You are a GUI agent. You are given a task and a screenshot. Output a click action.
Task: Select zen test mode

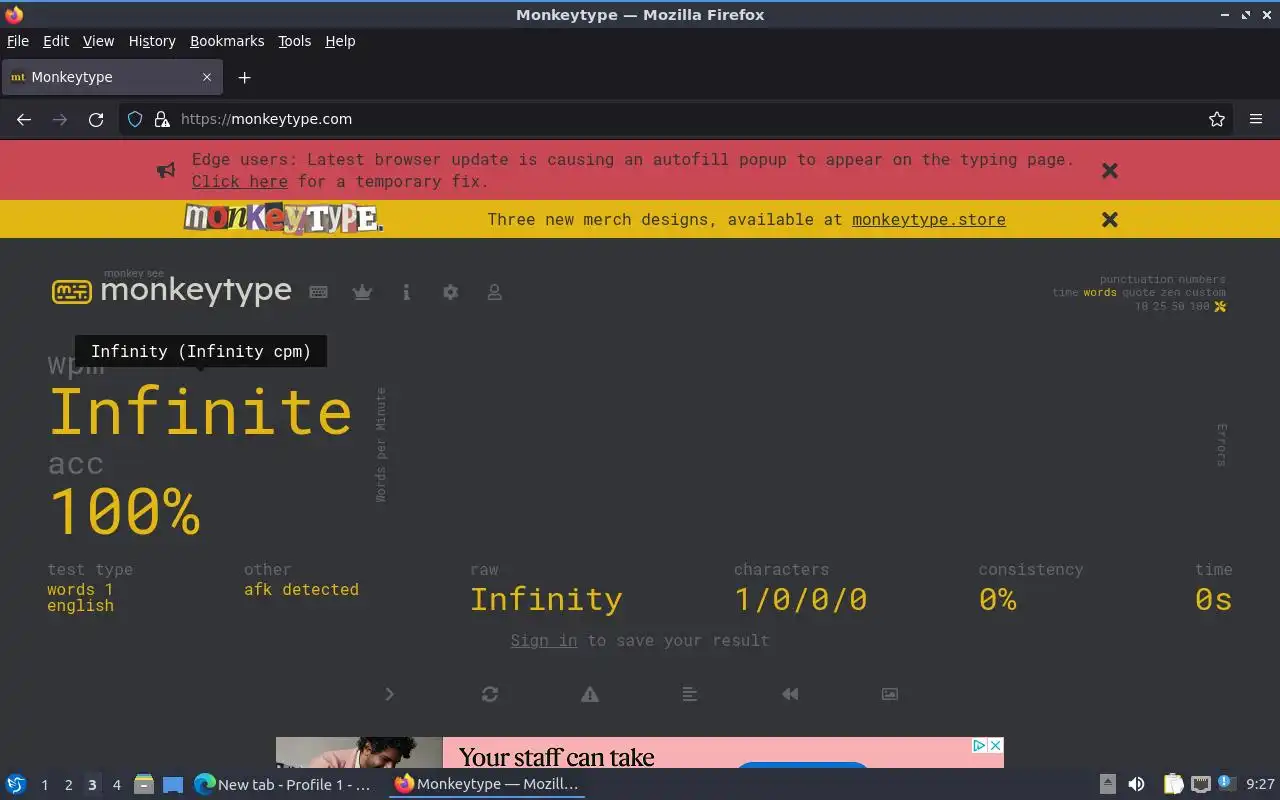point(1170,293)
